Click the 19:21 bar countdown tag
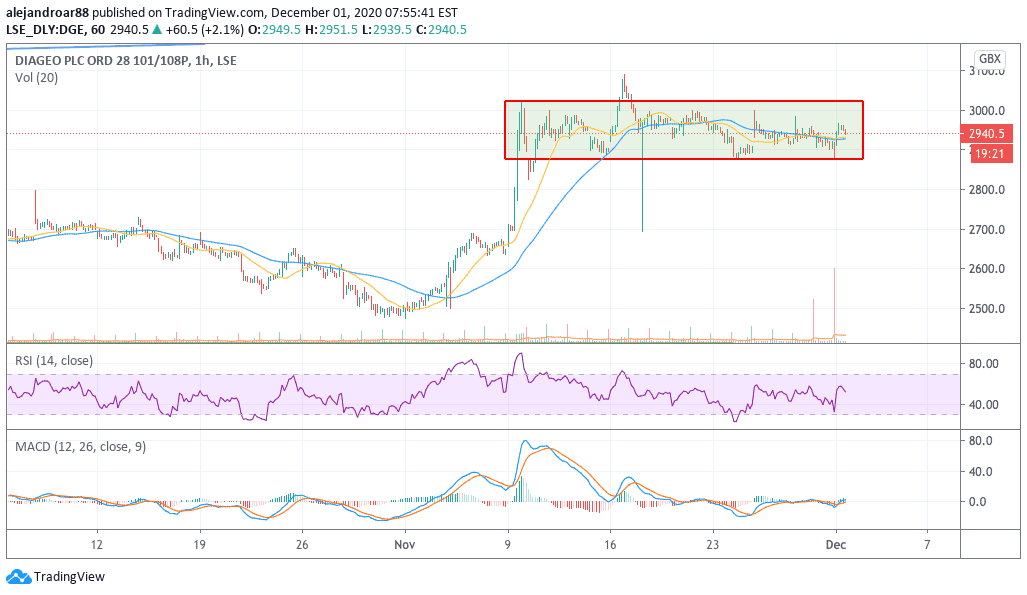Image resolution: width=1027 pixels, height=595 pixels. (989, 154)
